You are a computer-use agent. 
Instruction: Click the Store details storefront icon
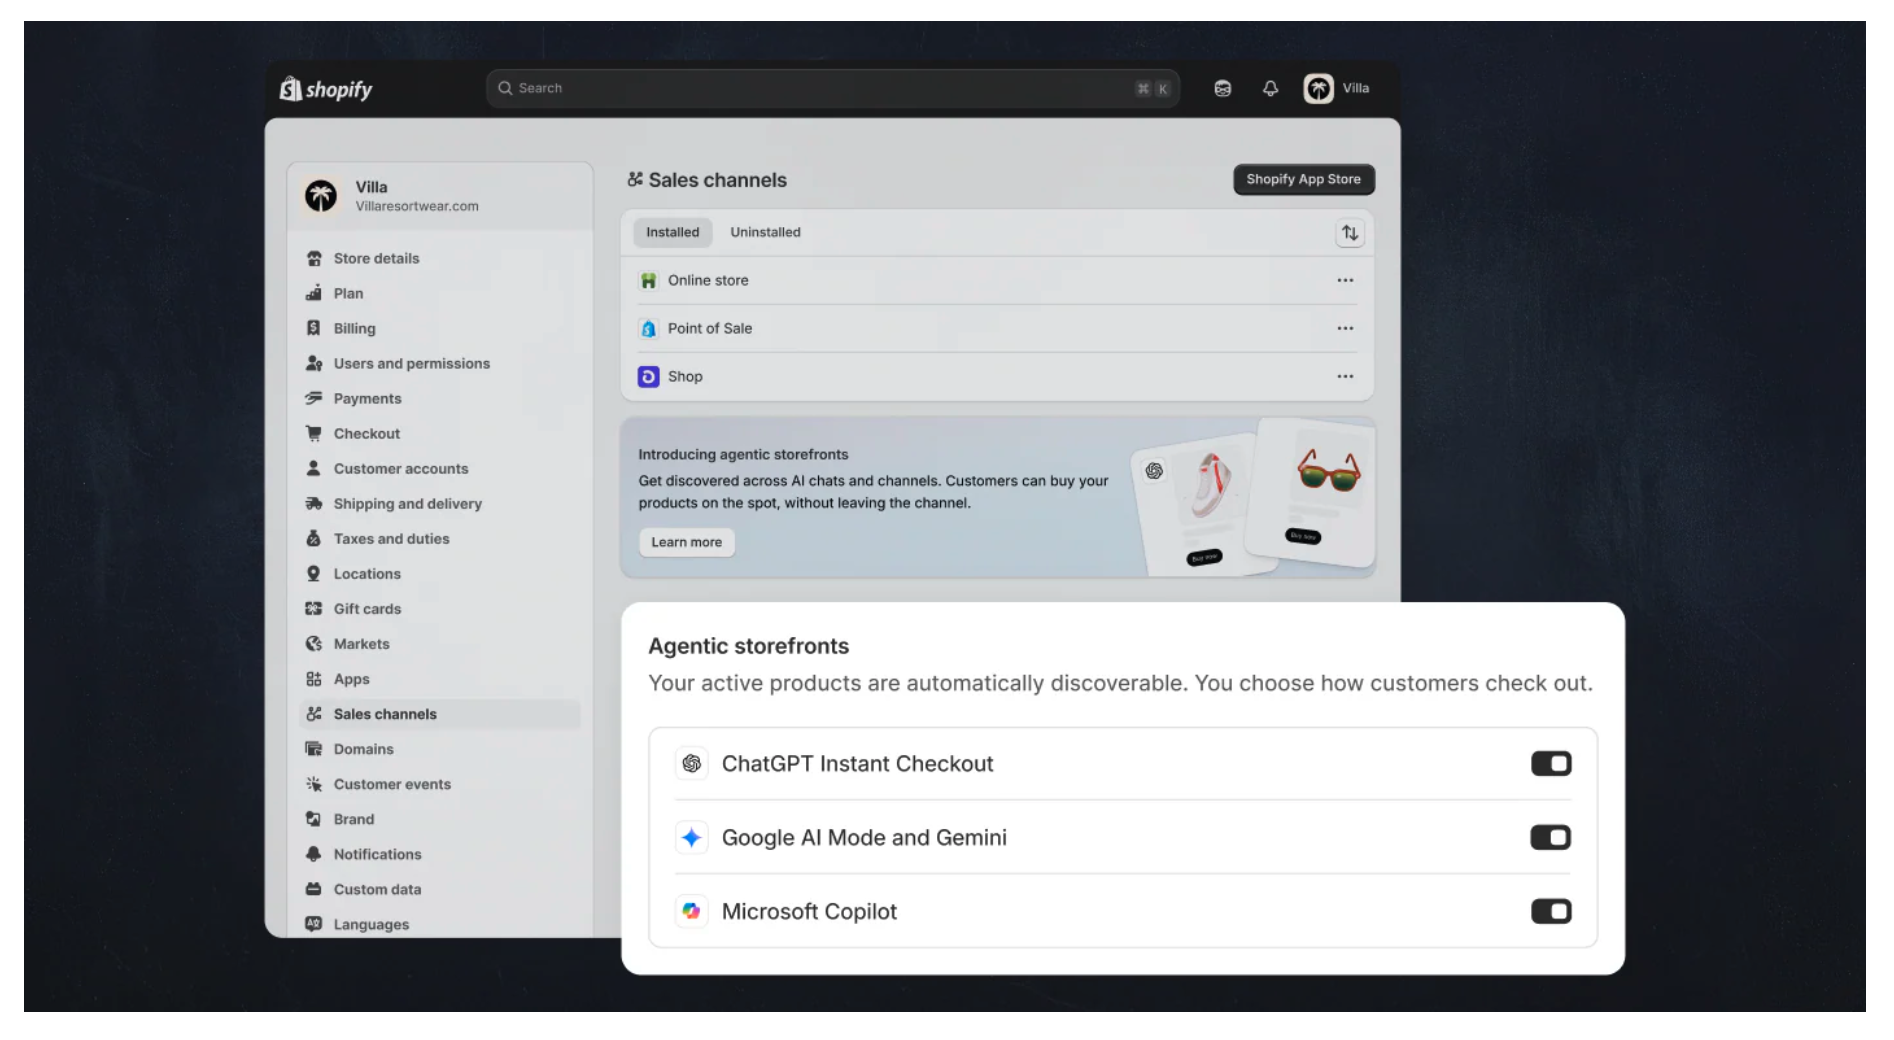pos(314,258)
